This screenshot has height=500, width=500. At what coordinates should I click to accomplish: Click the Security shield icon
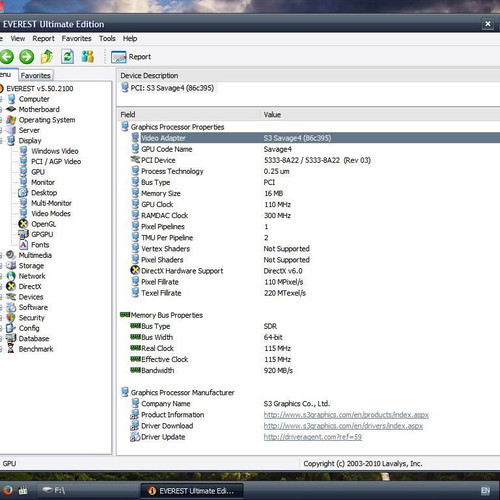click(x=11, y=318)
